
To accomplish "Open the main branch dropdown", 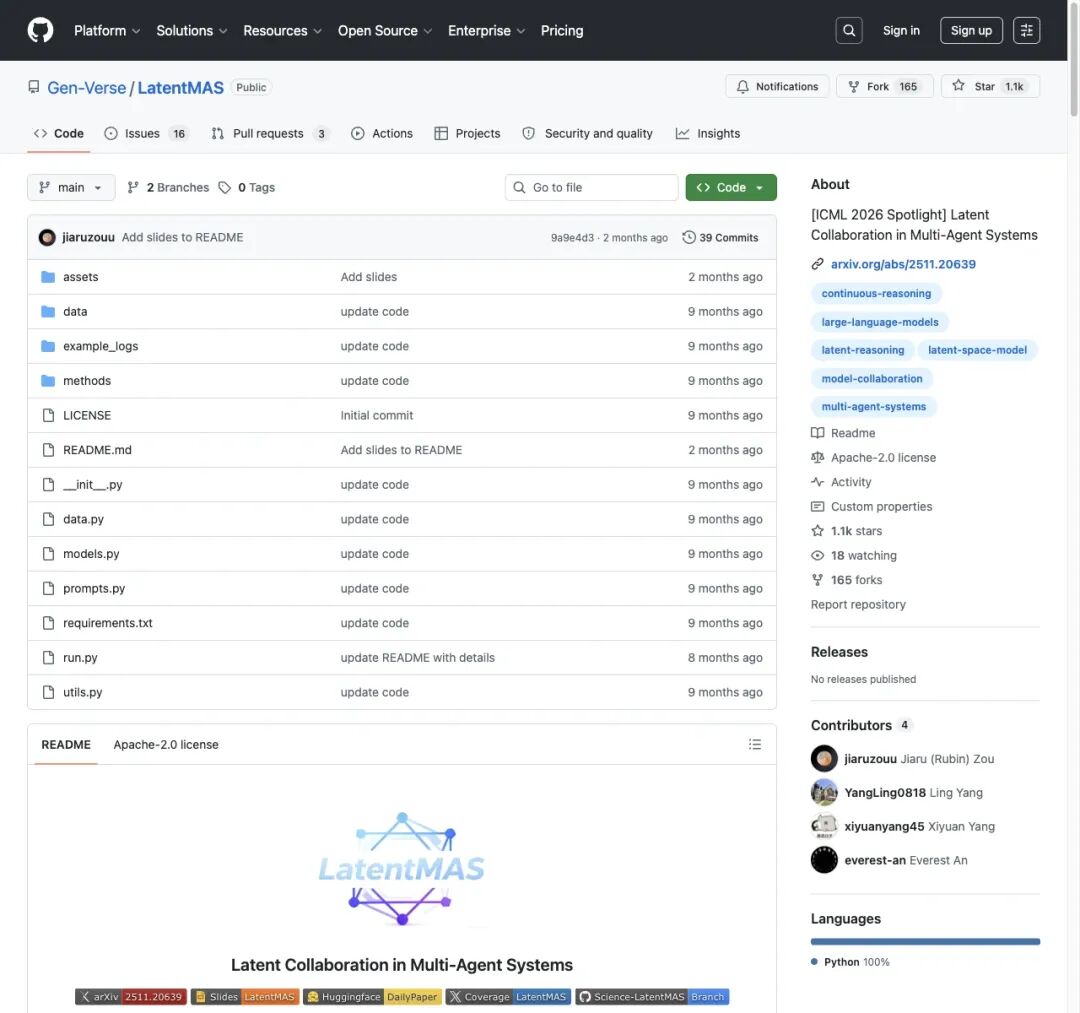I will [x=71, y=187].
